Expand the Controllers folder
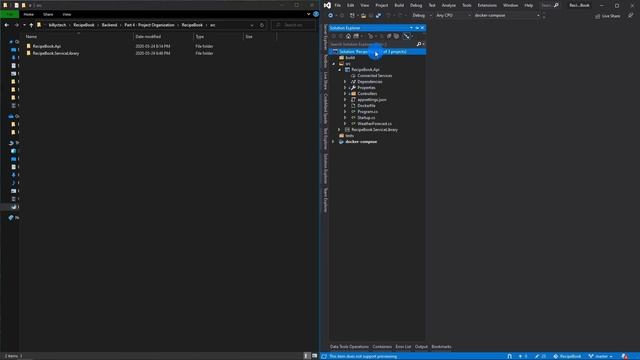640x360 pixels. point(345,93)
